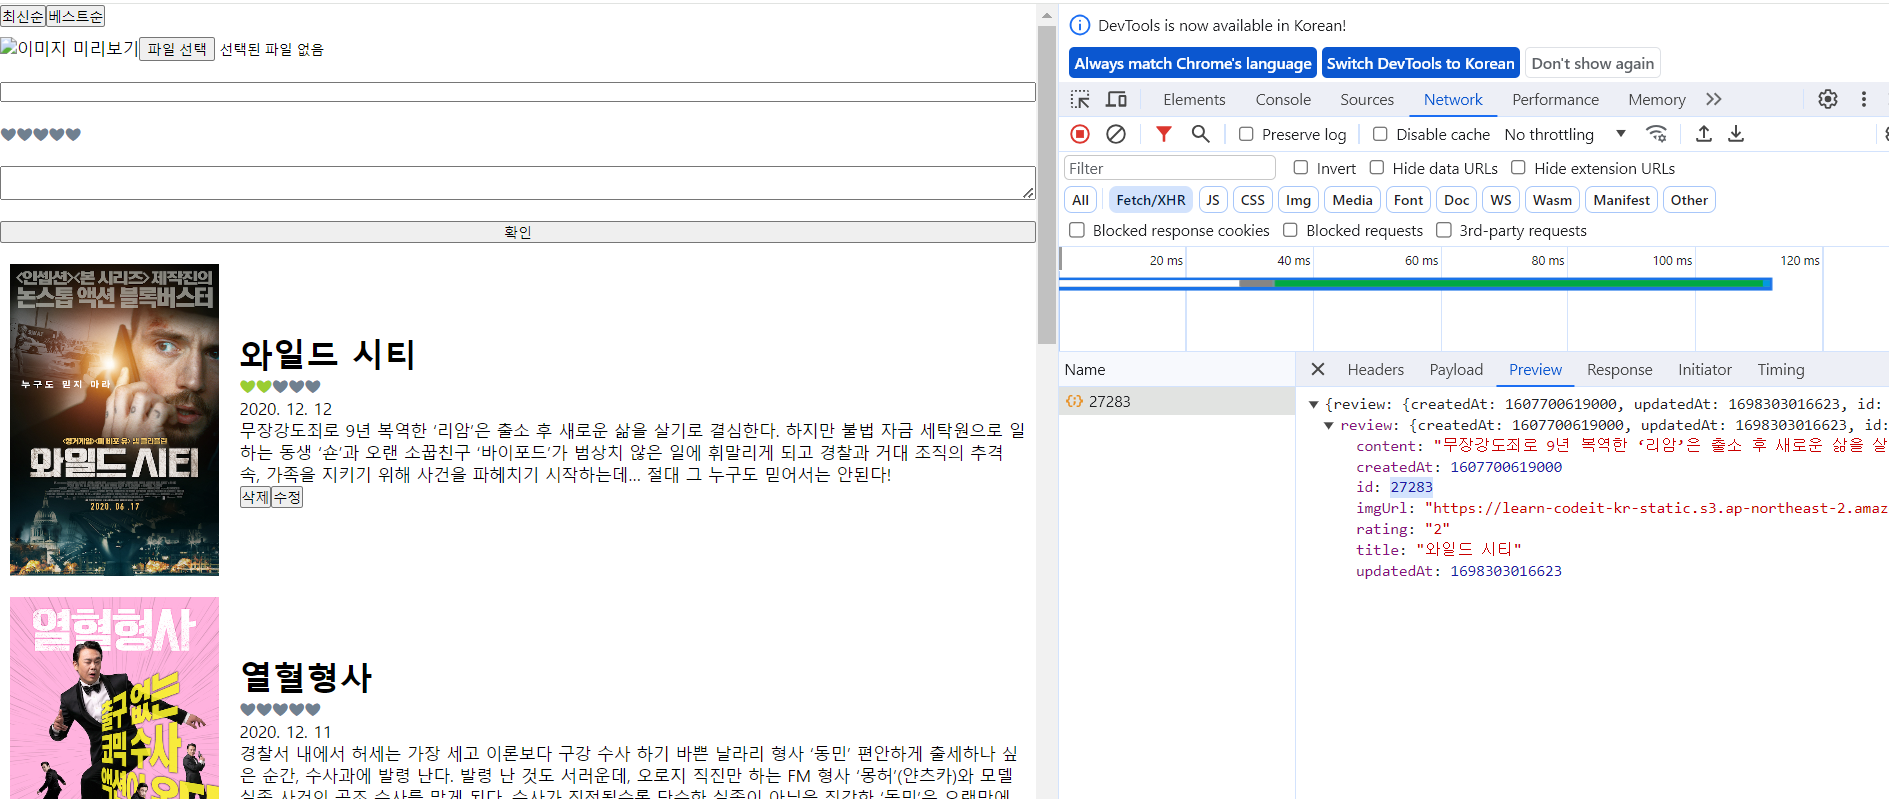Check the Invert filter option
The image size is (1889, 799).
point(1301,168)
